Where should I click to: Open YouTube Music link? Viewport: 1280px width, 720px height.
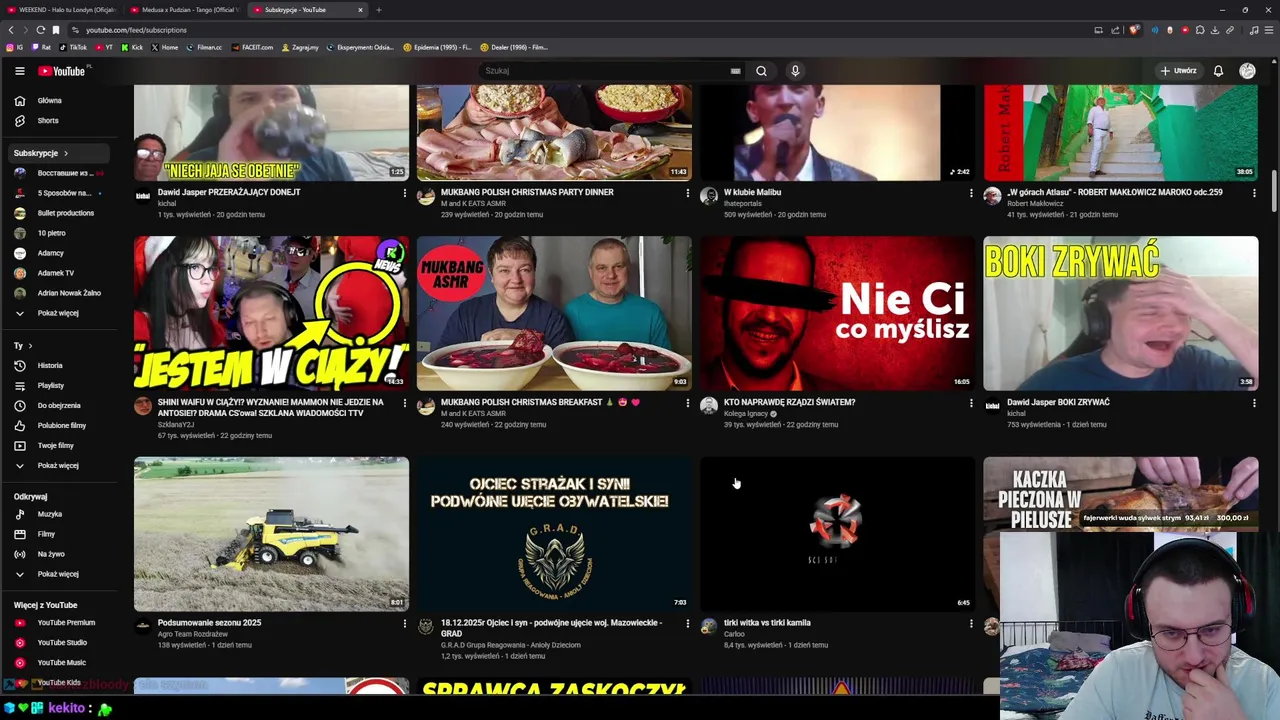(x=60, y=662)
